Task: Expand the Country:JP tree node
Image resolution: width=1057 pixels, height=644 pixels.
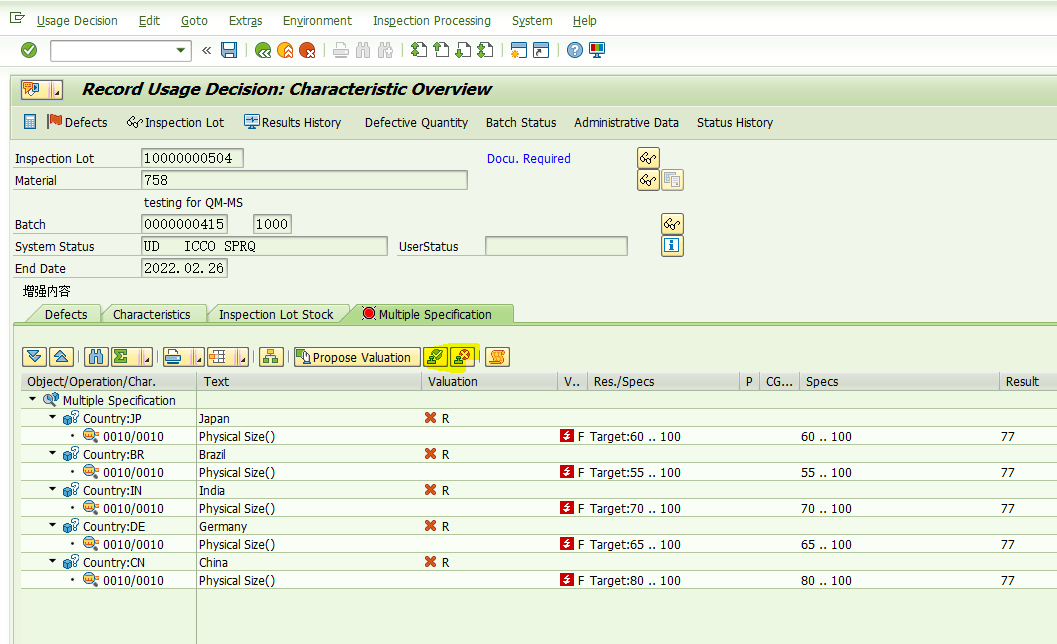Action: tap(51, 418)
